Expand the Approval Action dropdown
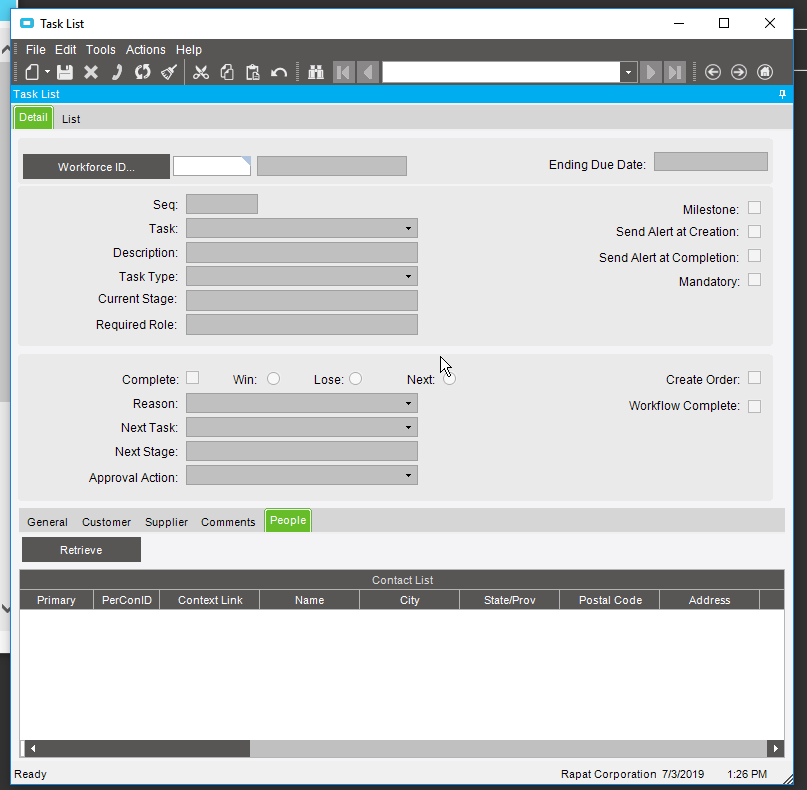This screenshot has height=790, width=807. pos(408,476)
